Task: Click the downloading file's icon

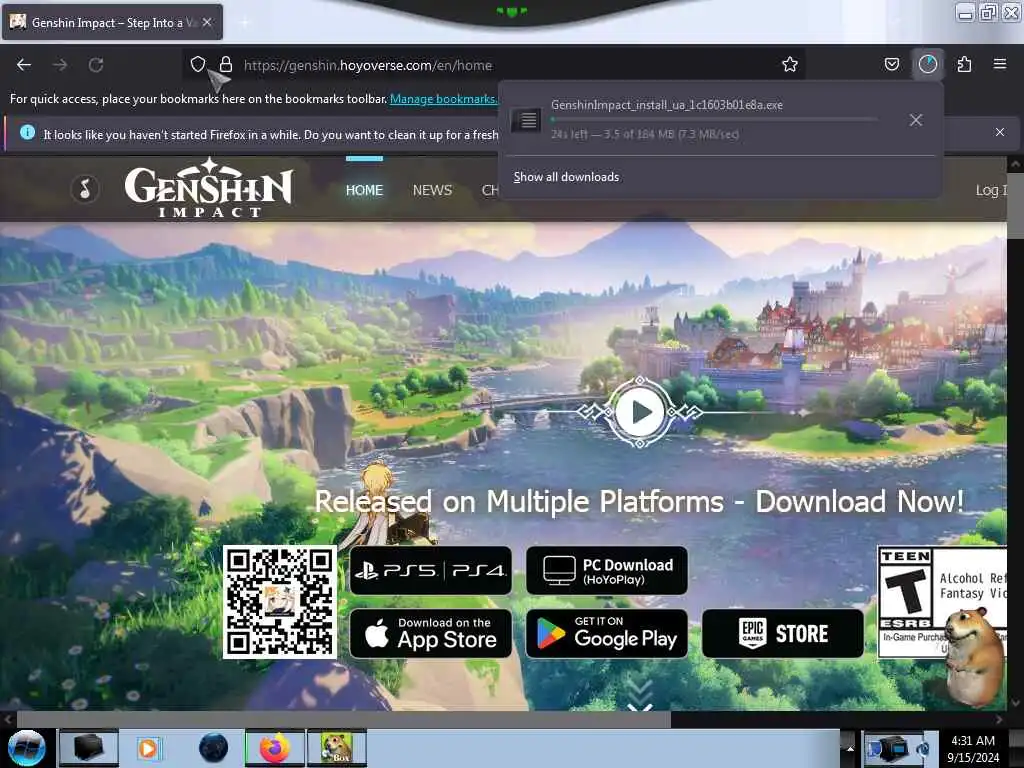Action: click(x=526, y=120)
